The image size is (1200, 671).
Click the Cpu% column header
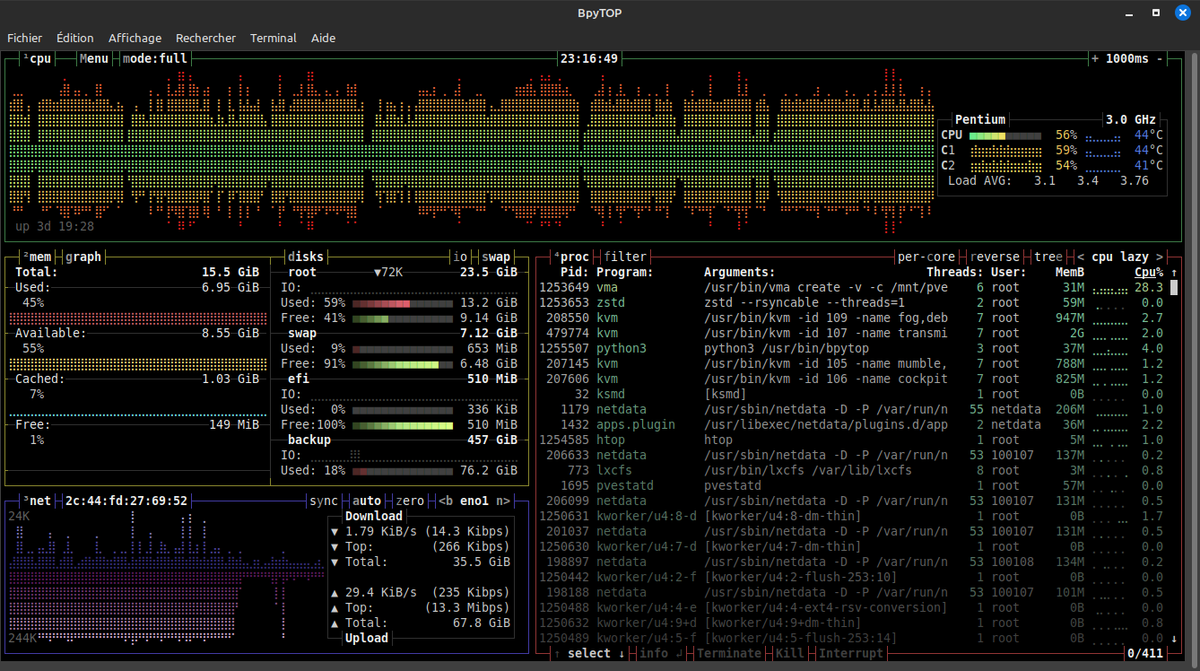tap(1148, 272)
